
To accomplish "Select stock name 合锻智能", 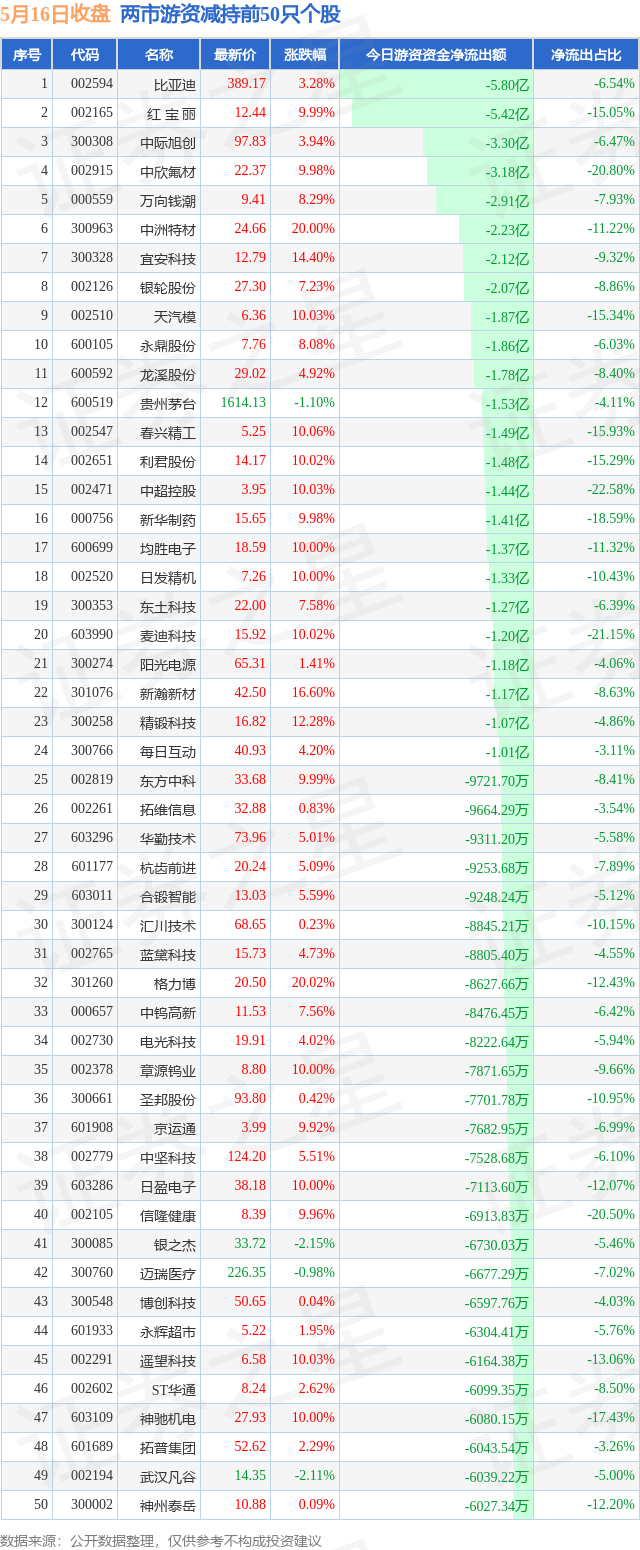I will [x=168, y=896].
